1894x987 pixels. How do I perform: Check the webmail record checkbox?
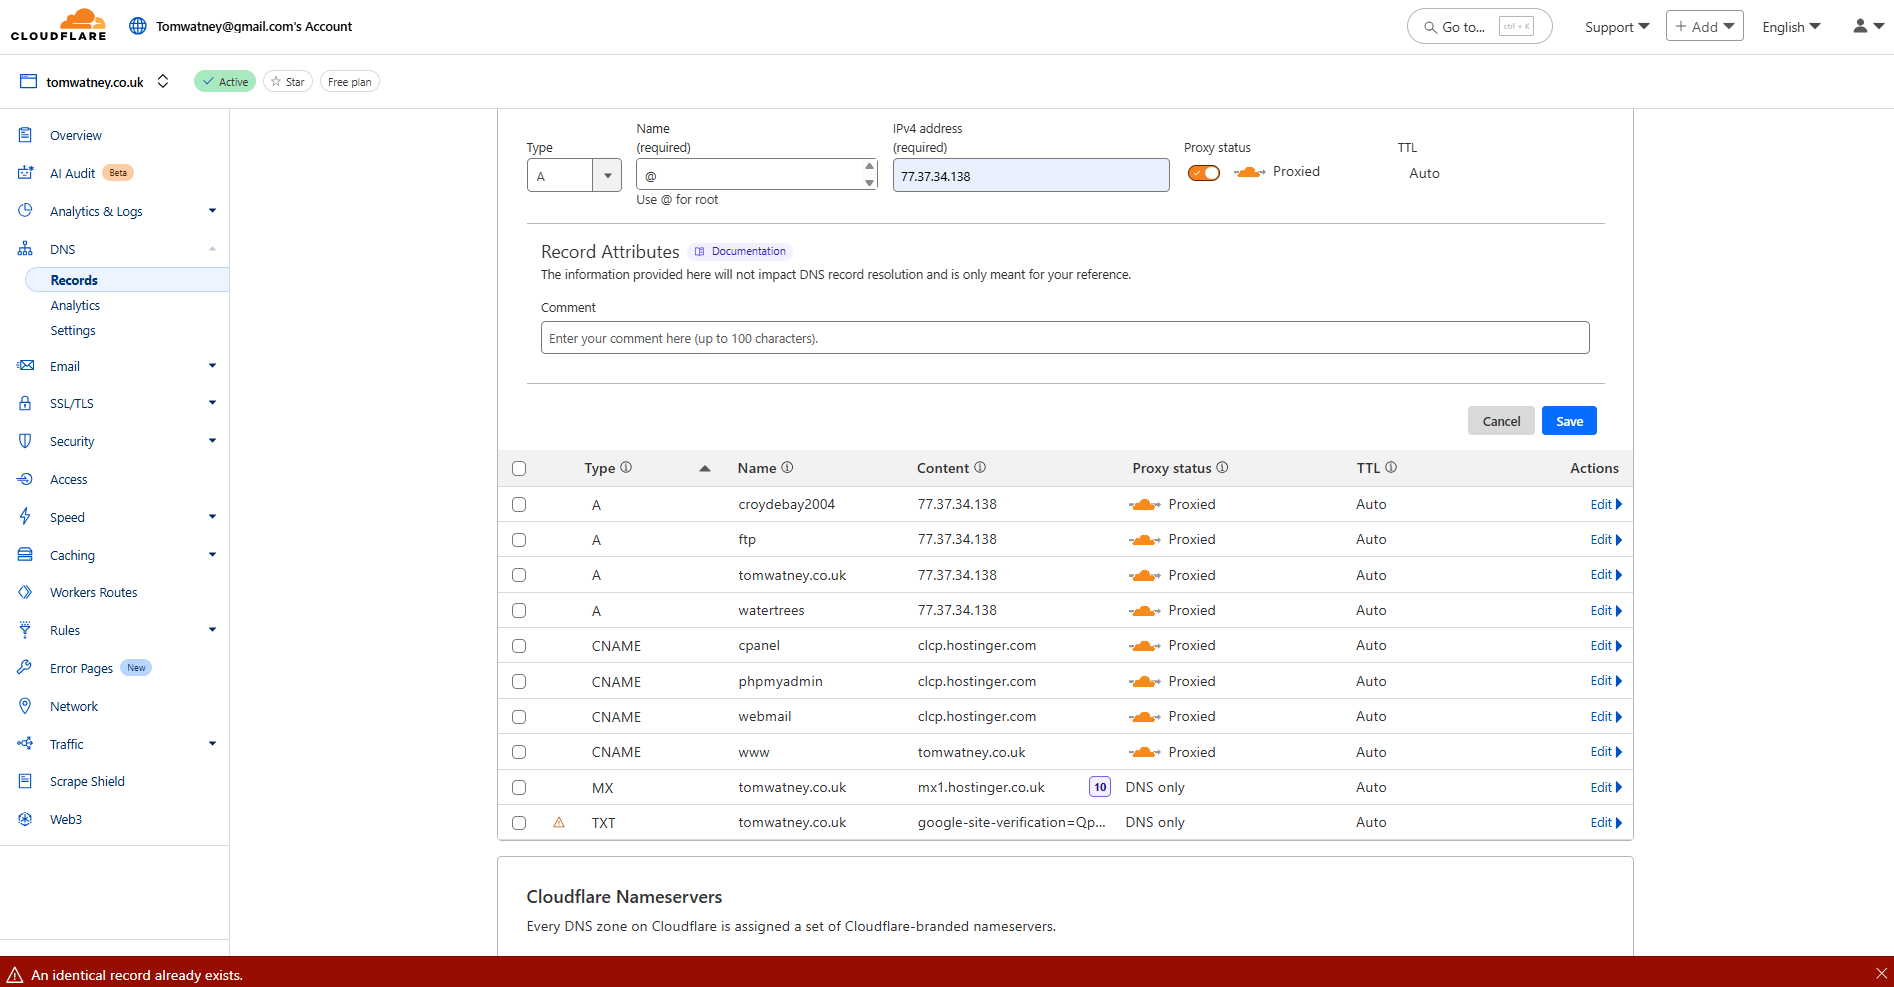point(519,717)
